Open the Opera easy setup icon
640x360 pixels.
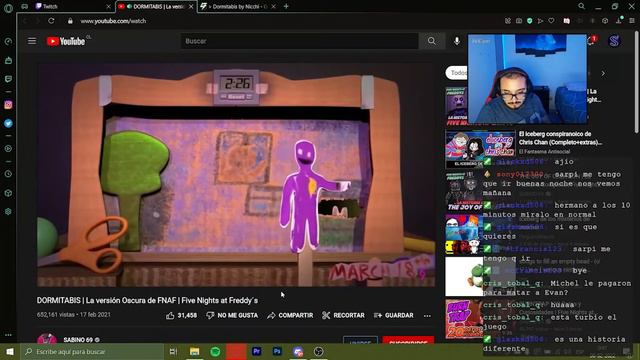(x=631, y=21)
